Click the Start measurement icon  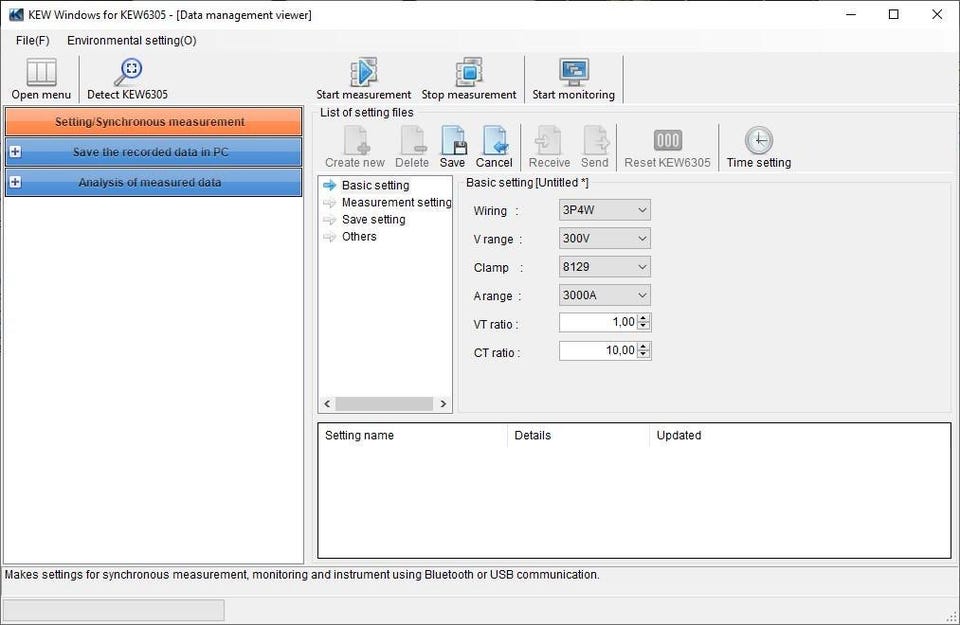coord(364,72)
